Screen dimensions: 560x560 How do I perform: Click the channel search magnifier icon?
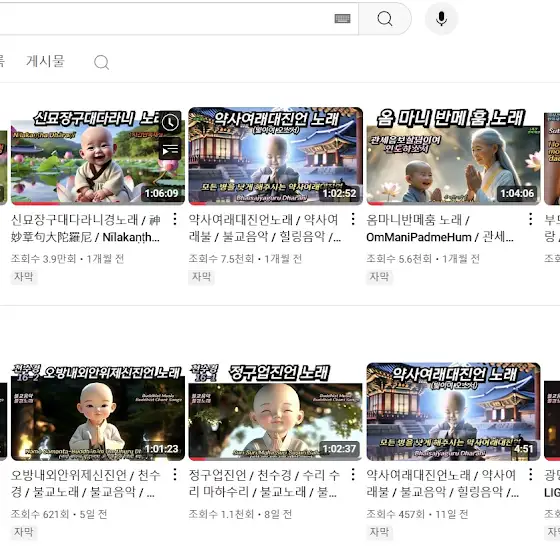point(101,62)
